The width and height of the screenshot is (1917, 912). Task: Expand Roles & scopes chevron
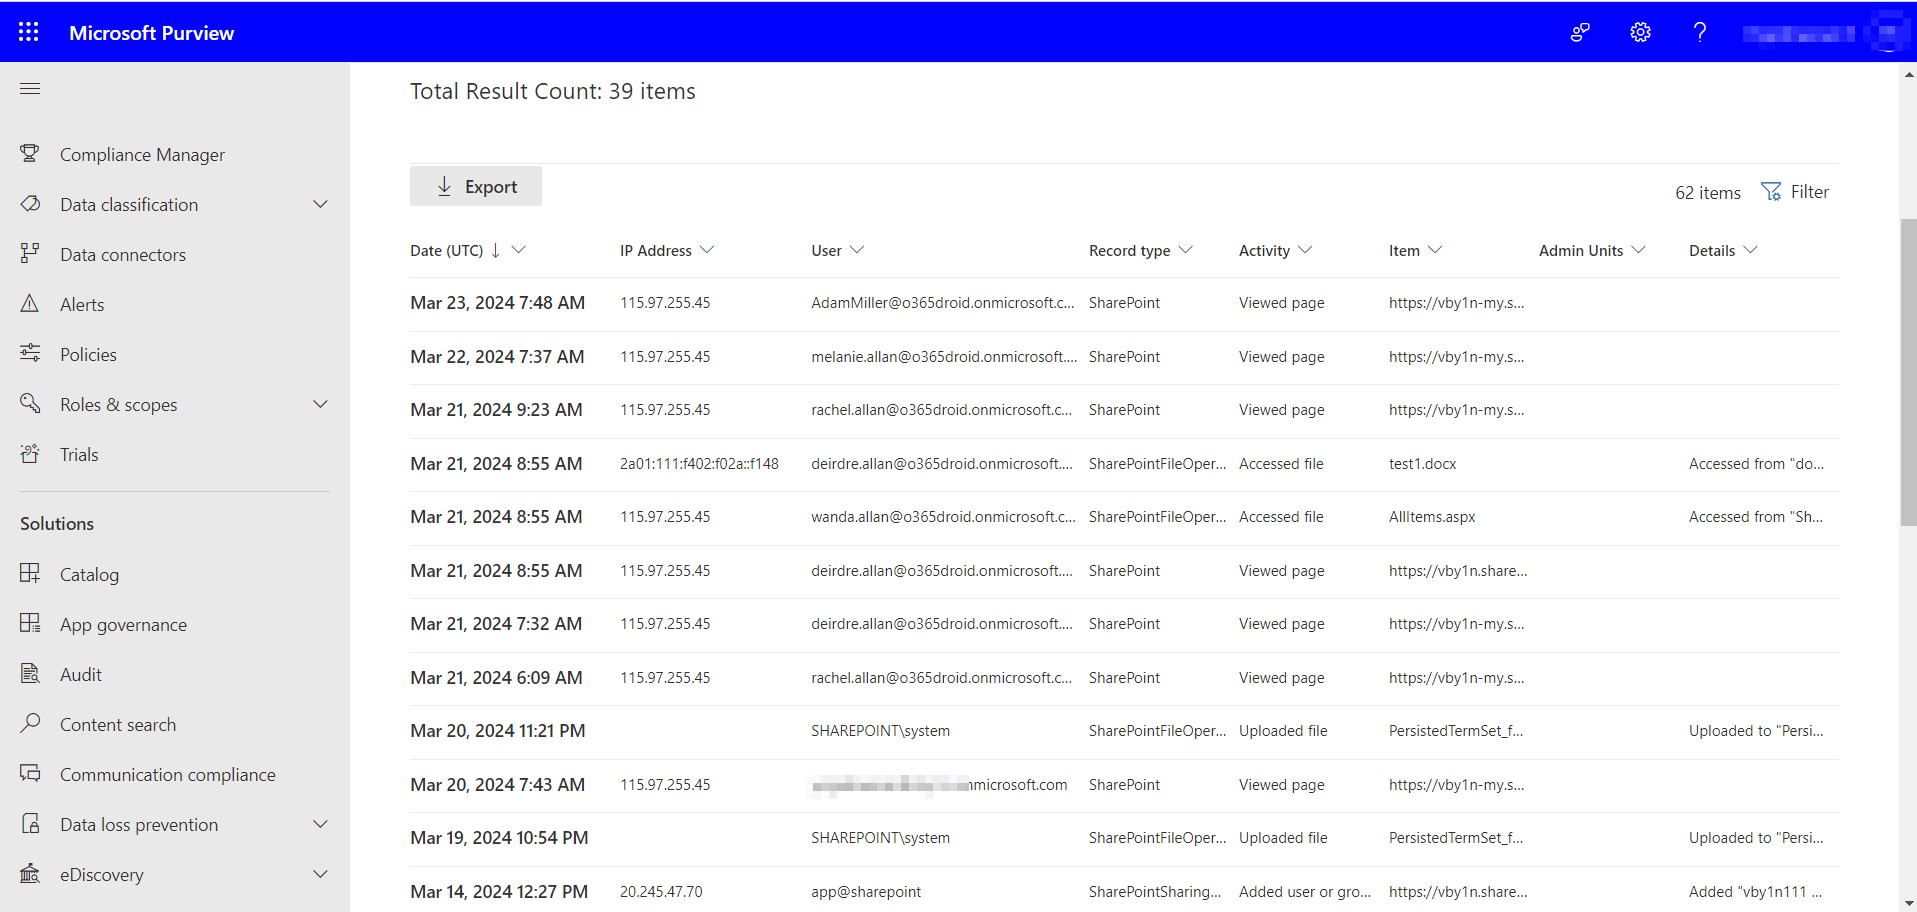click(320, 404)
